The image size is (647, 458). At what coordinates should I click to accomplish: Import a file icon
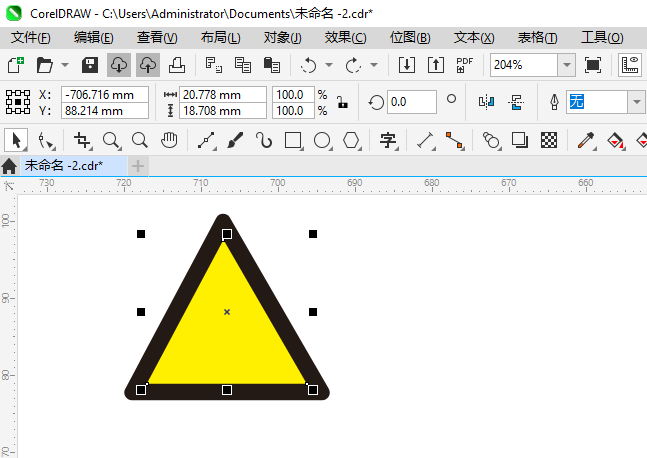(x=407, y=65)
